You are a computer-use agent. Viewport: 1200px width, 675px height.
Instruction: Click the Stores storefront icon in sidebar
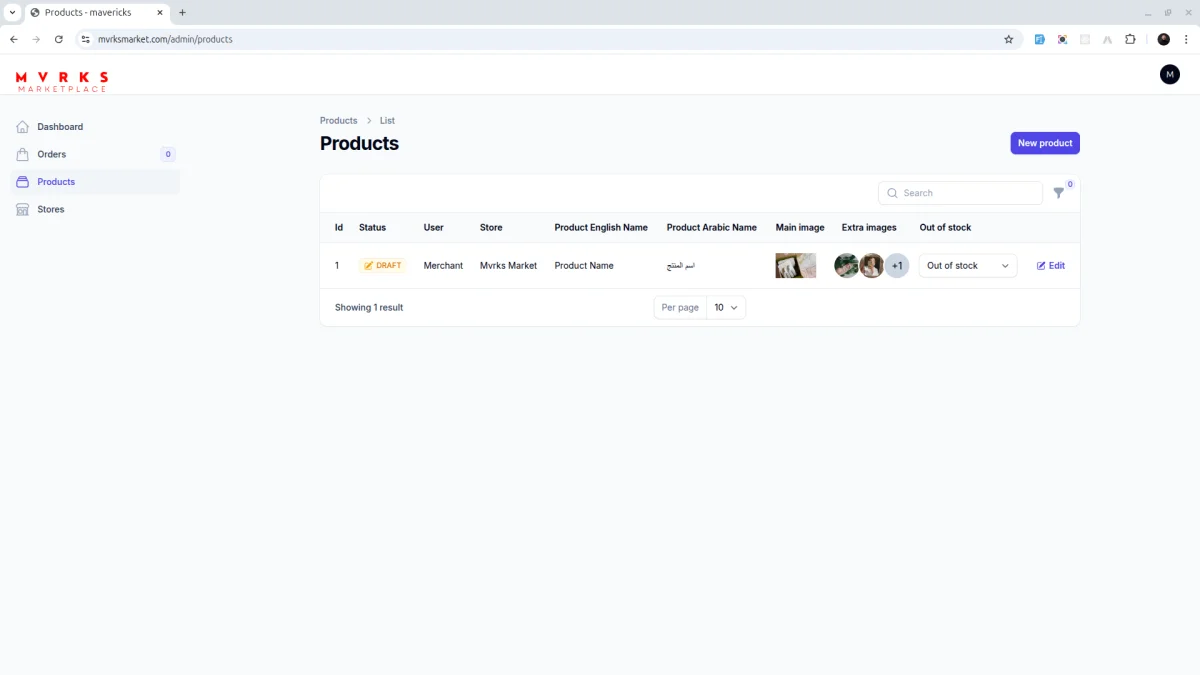click(x=23, y=209)
